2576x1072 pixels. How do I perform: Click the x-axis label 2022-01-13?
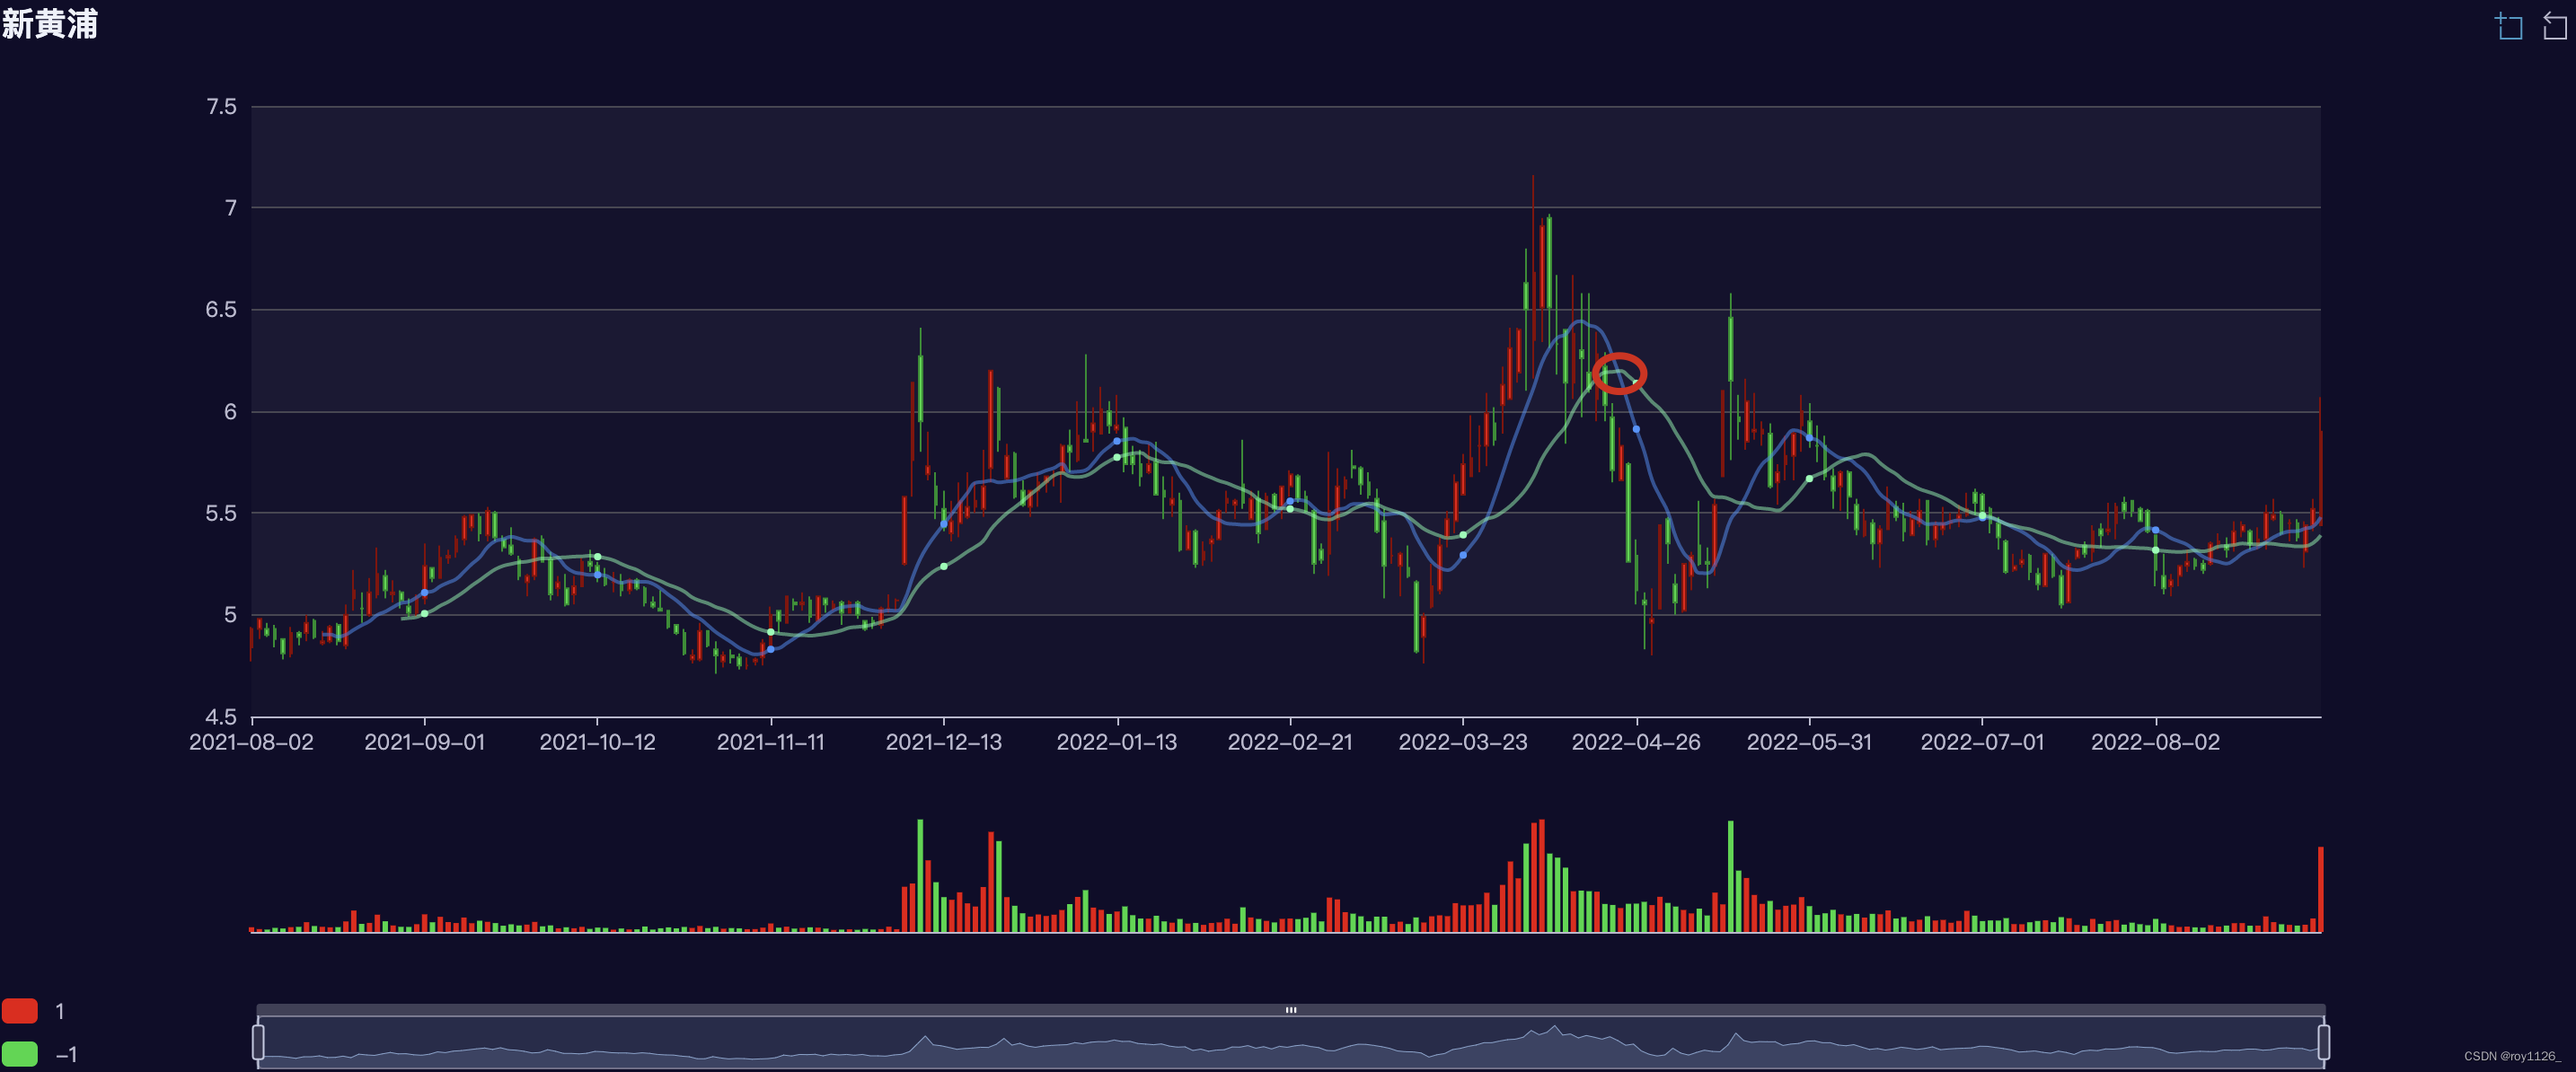1117,742
